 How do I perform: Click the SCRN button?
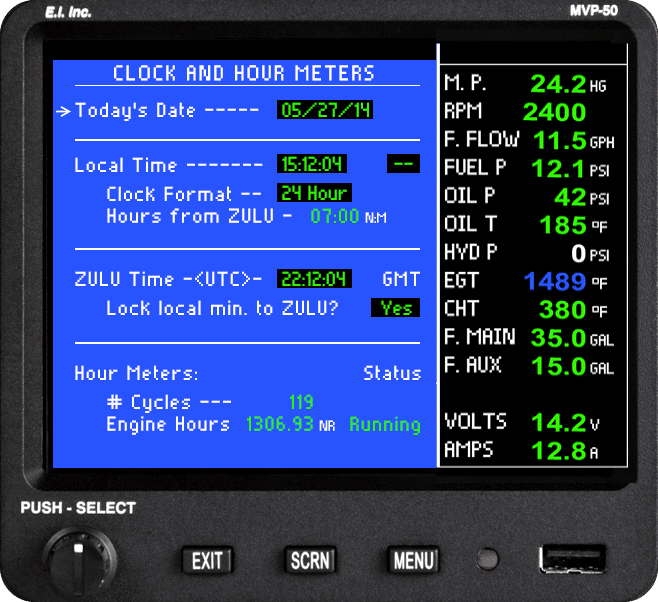pyautogui.click(x=310, y=560)
